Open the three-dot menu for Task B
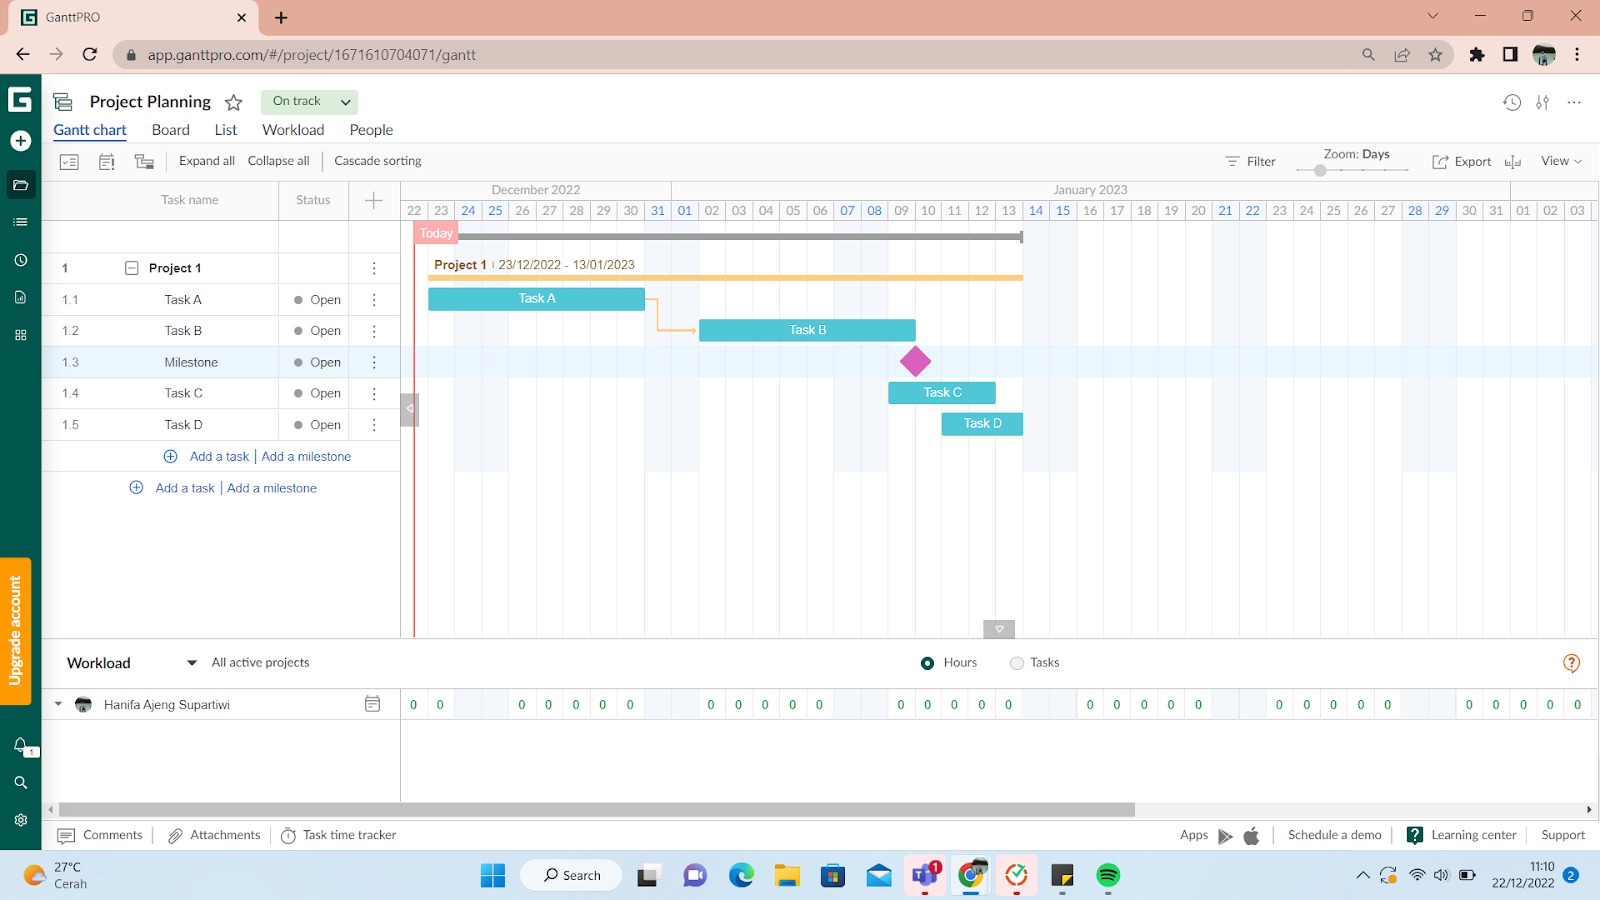The image size is (1600, 900). pyautogui.click(x=374, y=331)
